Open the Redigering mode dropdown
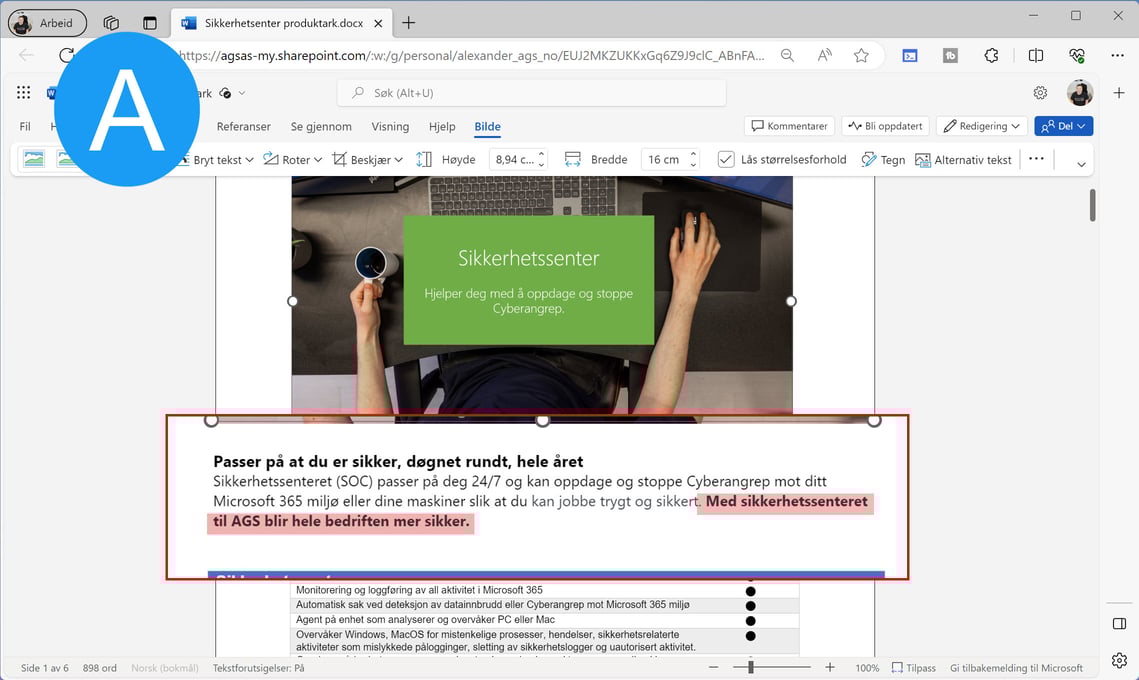1139x680 pixels. point(981,126)
